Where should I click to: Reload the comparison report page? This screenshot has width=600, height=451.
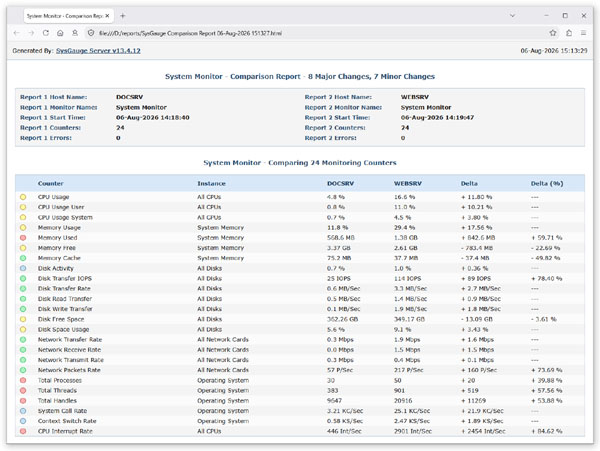46,33
